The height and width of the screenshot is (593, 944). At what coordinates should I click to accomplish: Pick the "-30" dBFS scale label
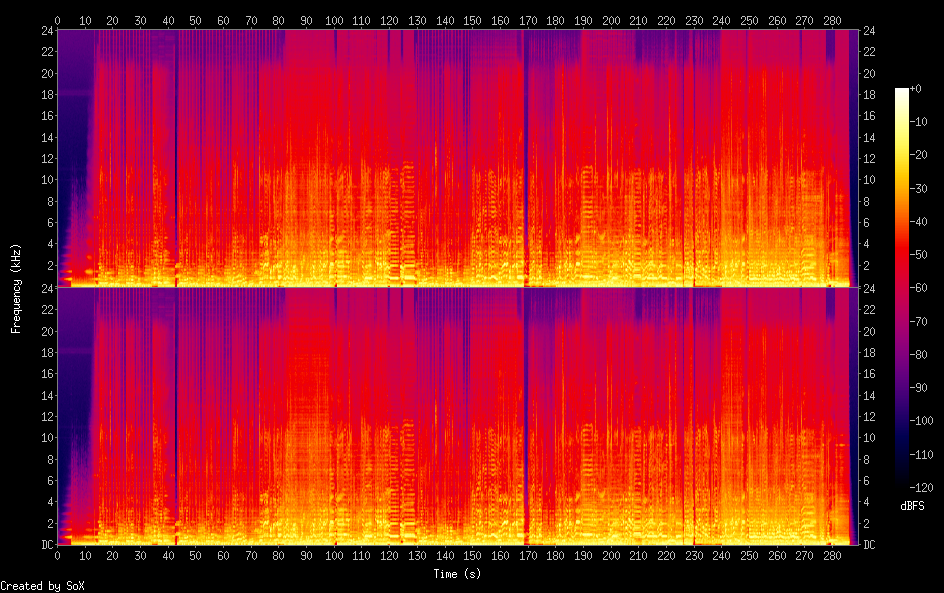(919, 188)
